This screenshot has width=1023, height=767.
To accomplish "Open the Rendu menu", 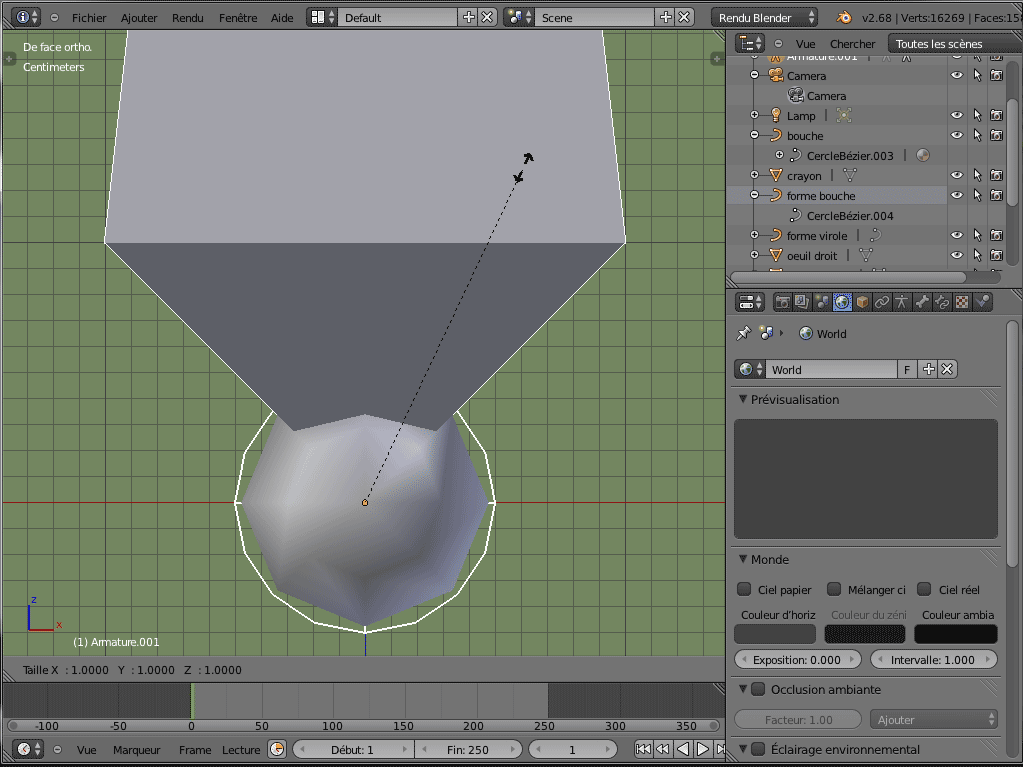I will click(188, 18).
